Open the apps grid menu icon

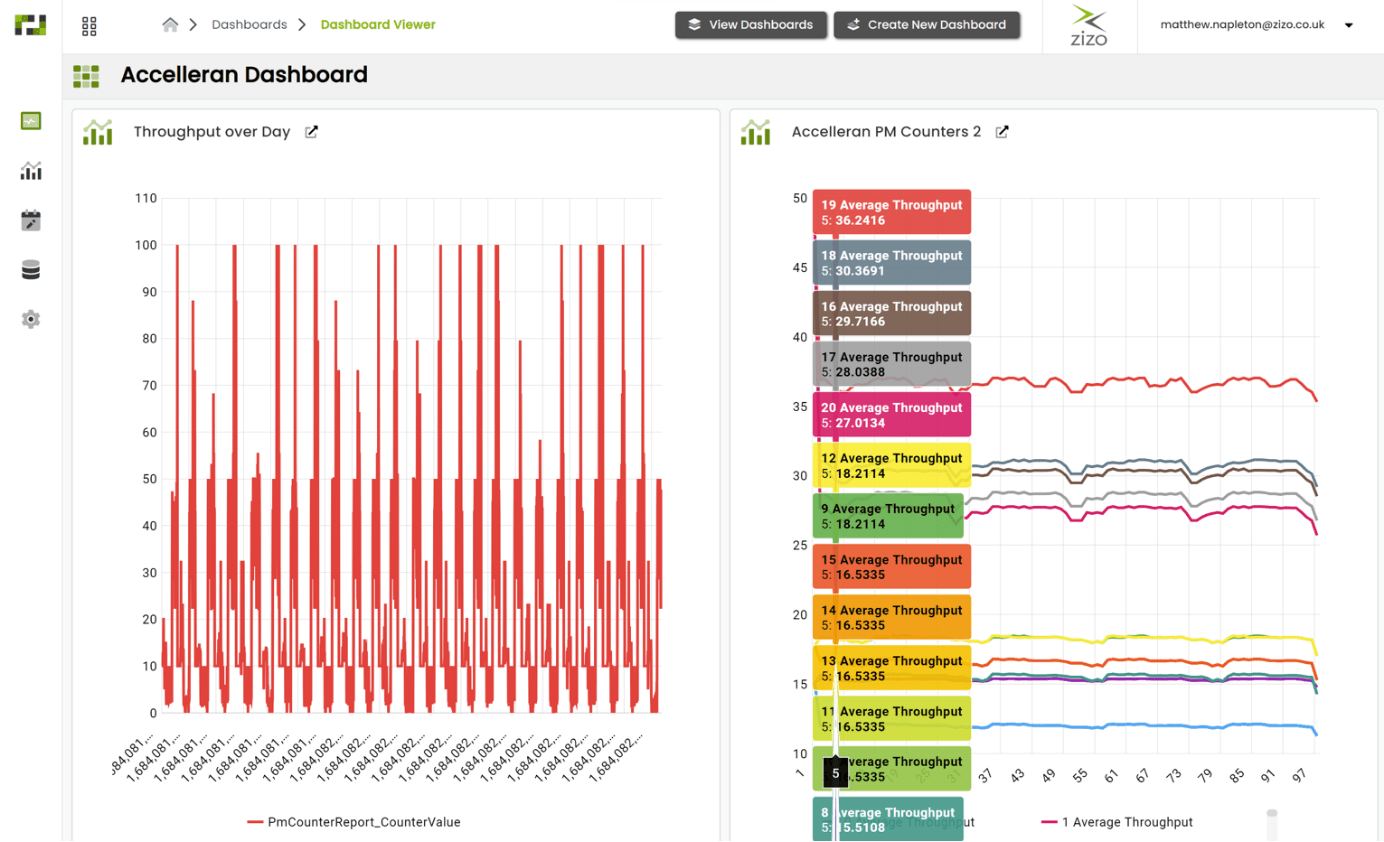click(89, 26)
